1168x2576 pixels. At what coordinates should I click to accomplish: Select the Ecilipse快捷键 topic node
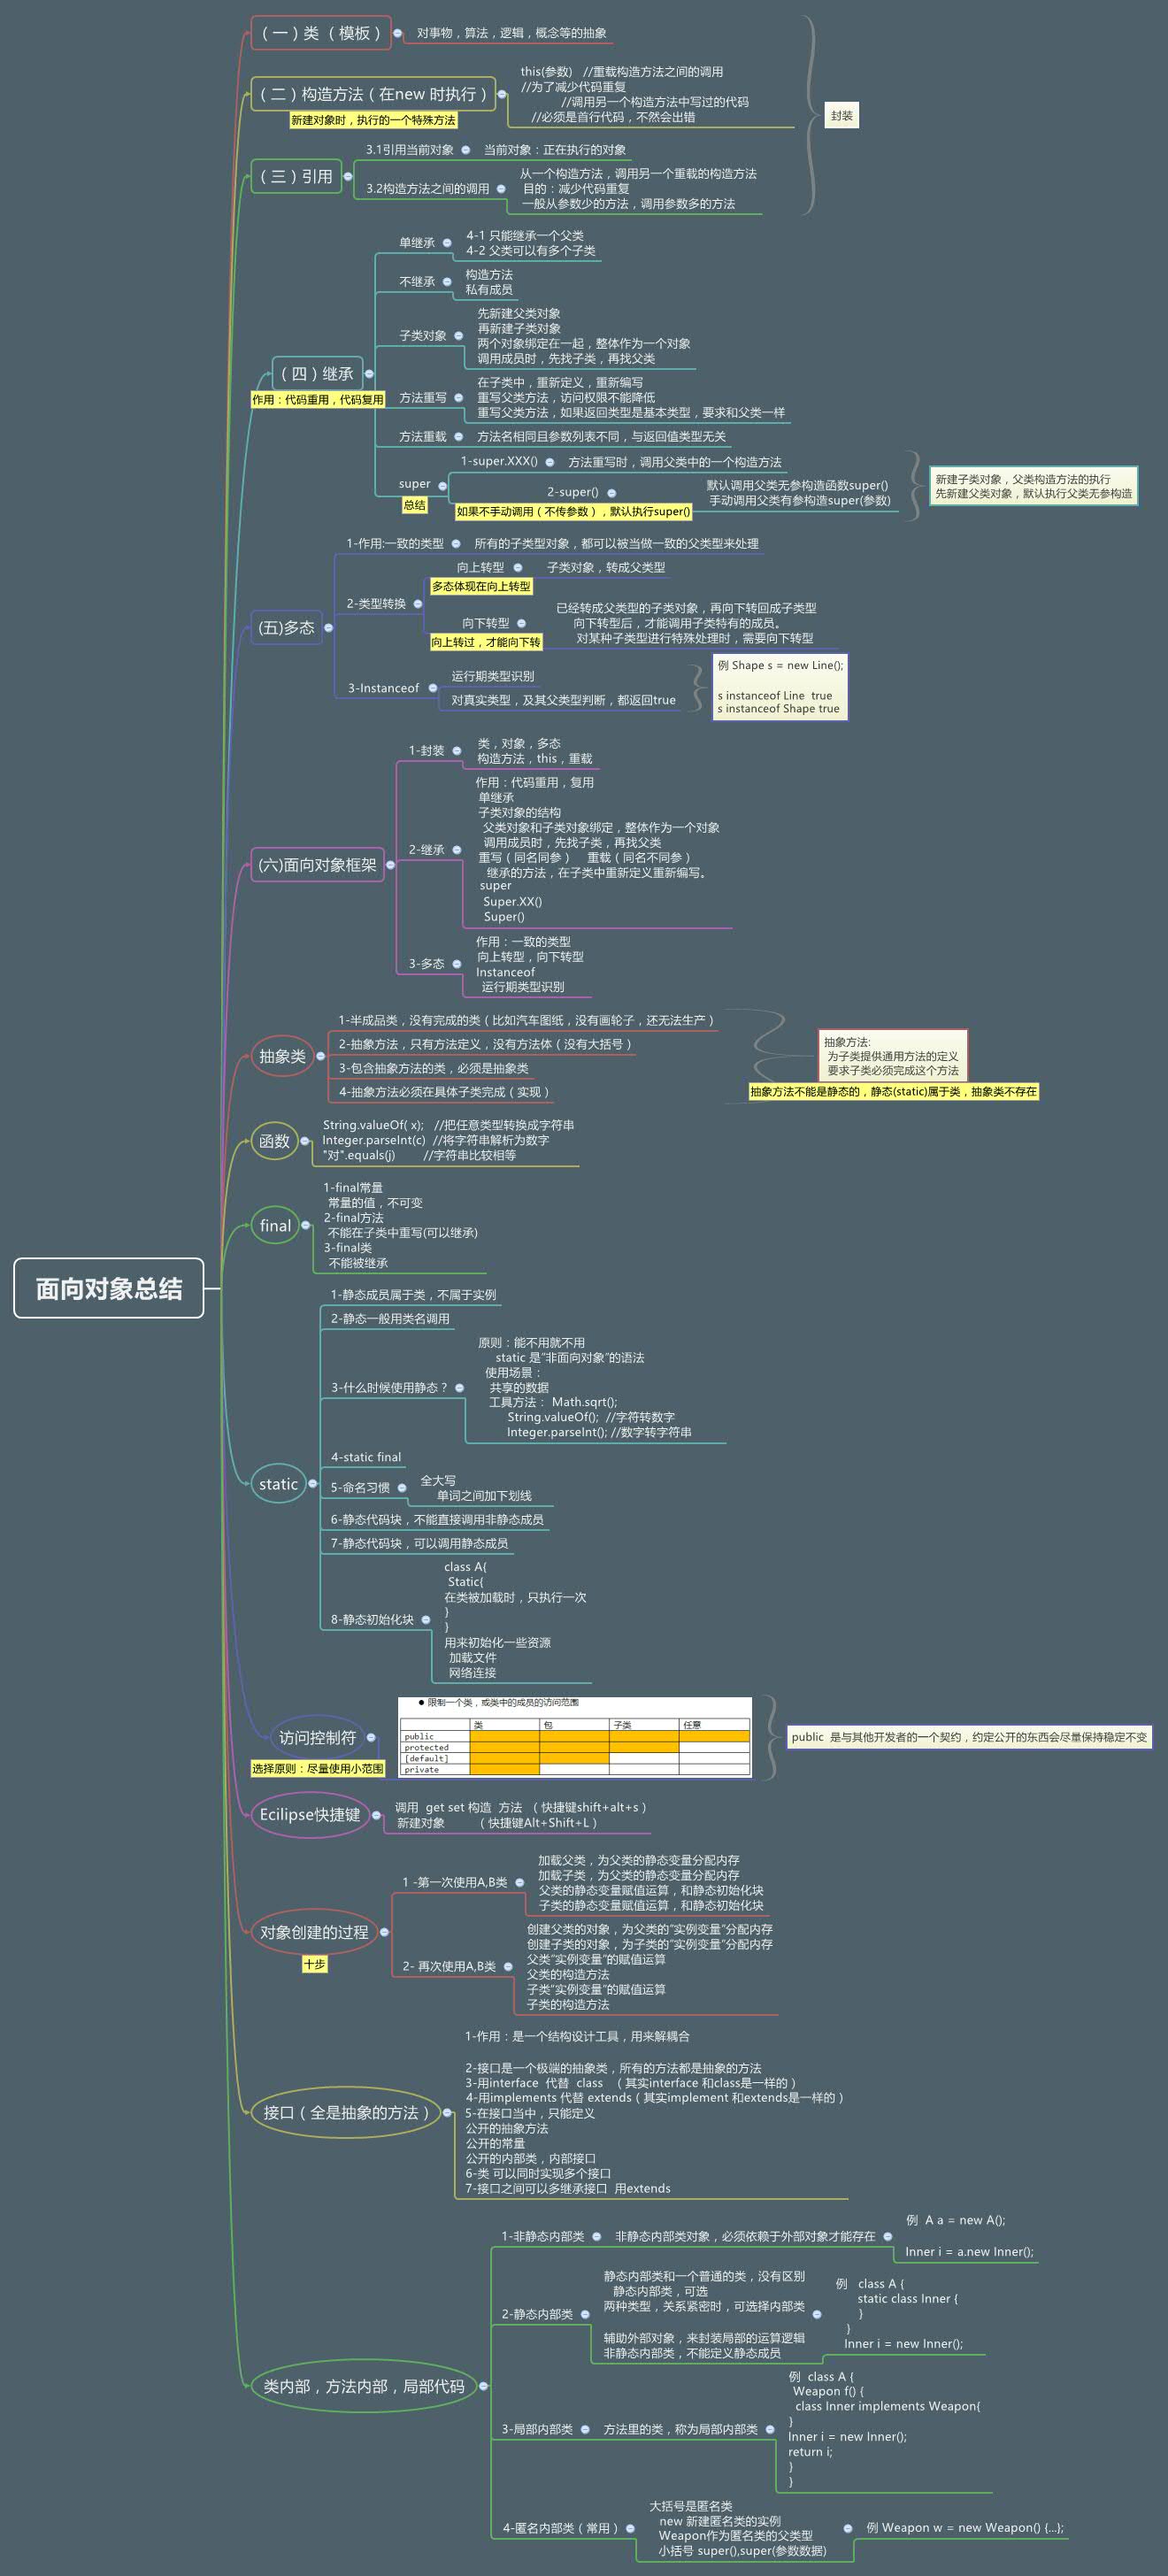point(310,1815)
